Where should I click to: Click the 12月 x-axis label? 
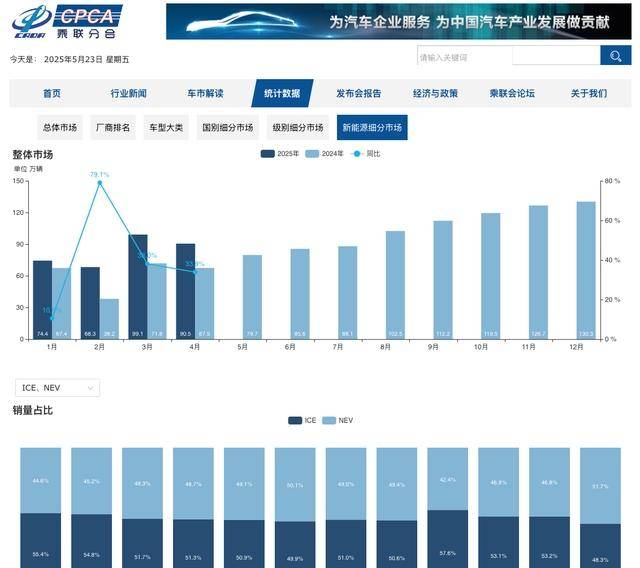tap(576, 347)
